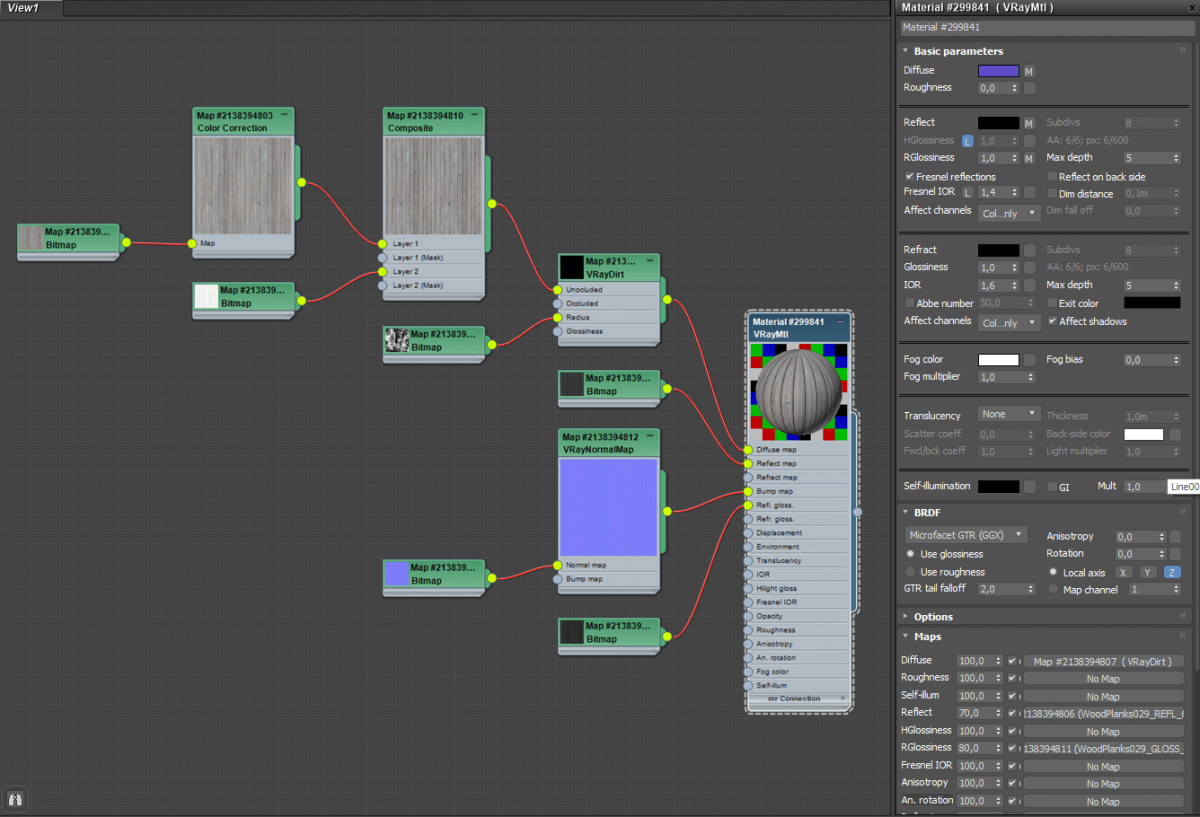Collapse the Composite node with minus icon
The width and height of the screenshot is (1200, 817).
(476, 115)
